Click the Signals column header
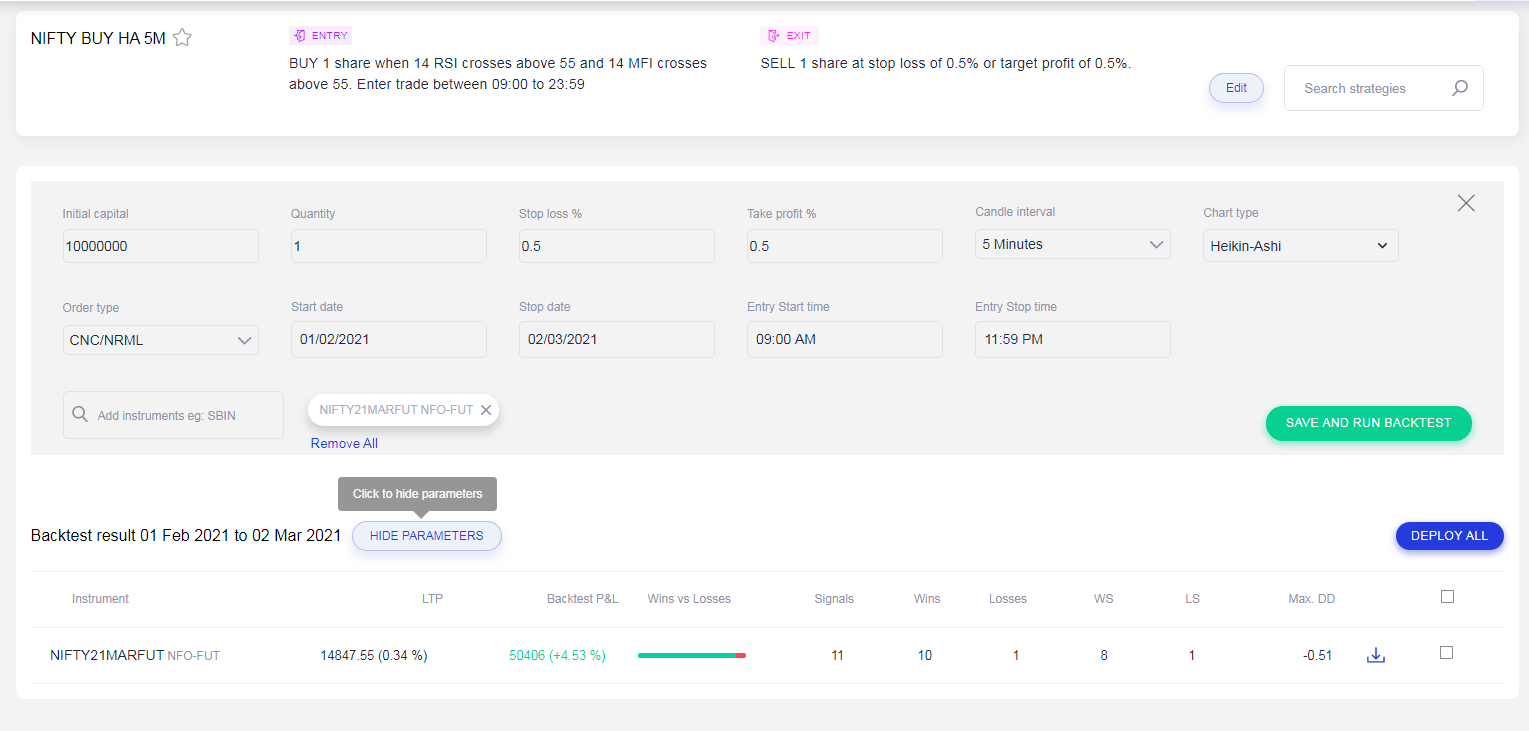 834,599
